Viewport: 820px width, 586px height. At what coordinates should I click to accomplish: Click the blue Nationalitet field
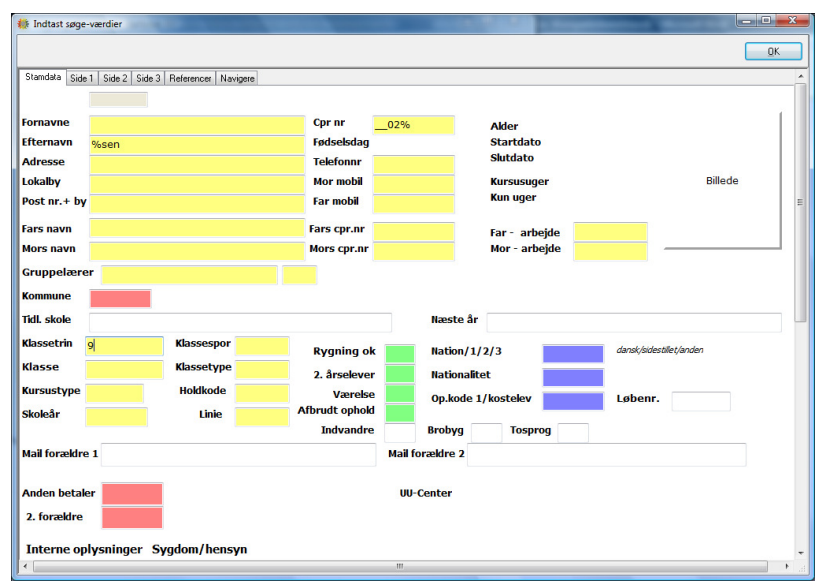(573, 377)
